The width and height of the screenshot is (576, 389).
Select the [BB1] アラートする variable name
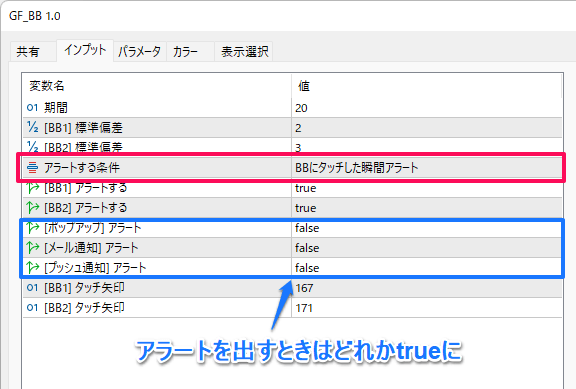pyautogui.click(x=86, y=188)
